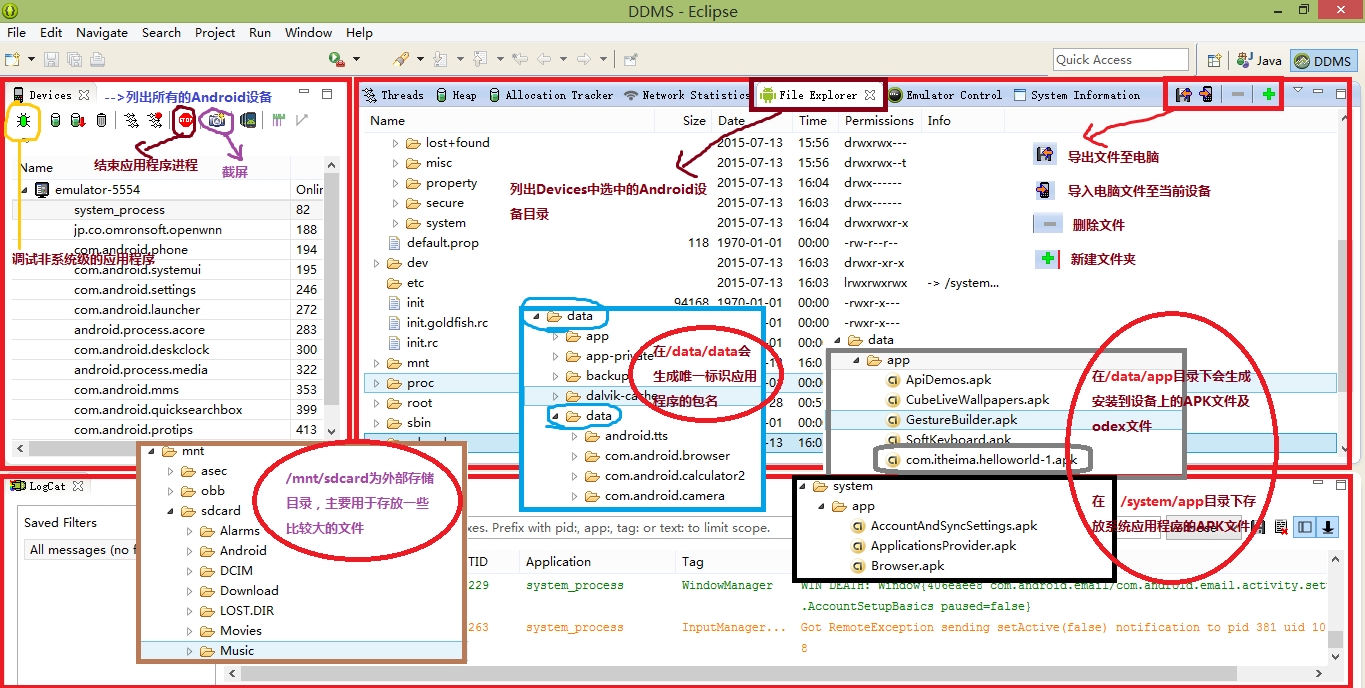Switch to the Heap tab
Viewport: 1365px width, 688px height.
click(455, 95)
